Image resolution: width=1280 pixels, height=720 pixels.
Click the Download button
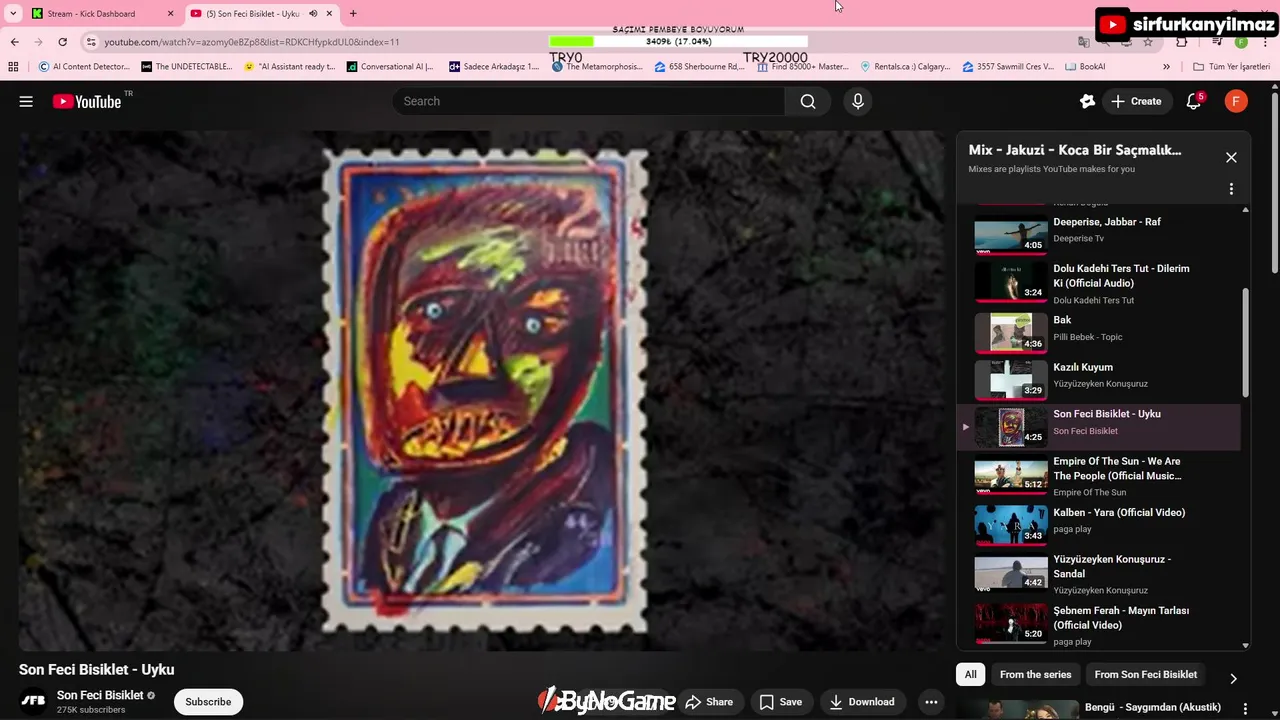[x=862, y=702]
